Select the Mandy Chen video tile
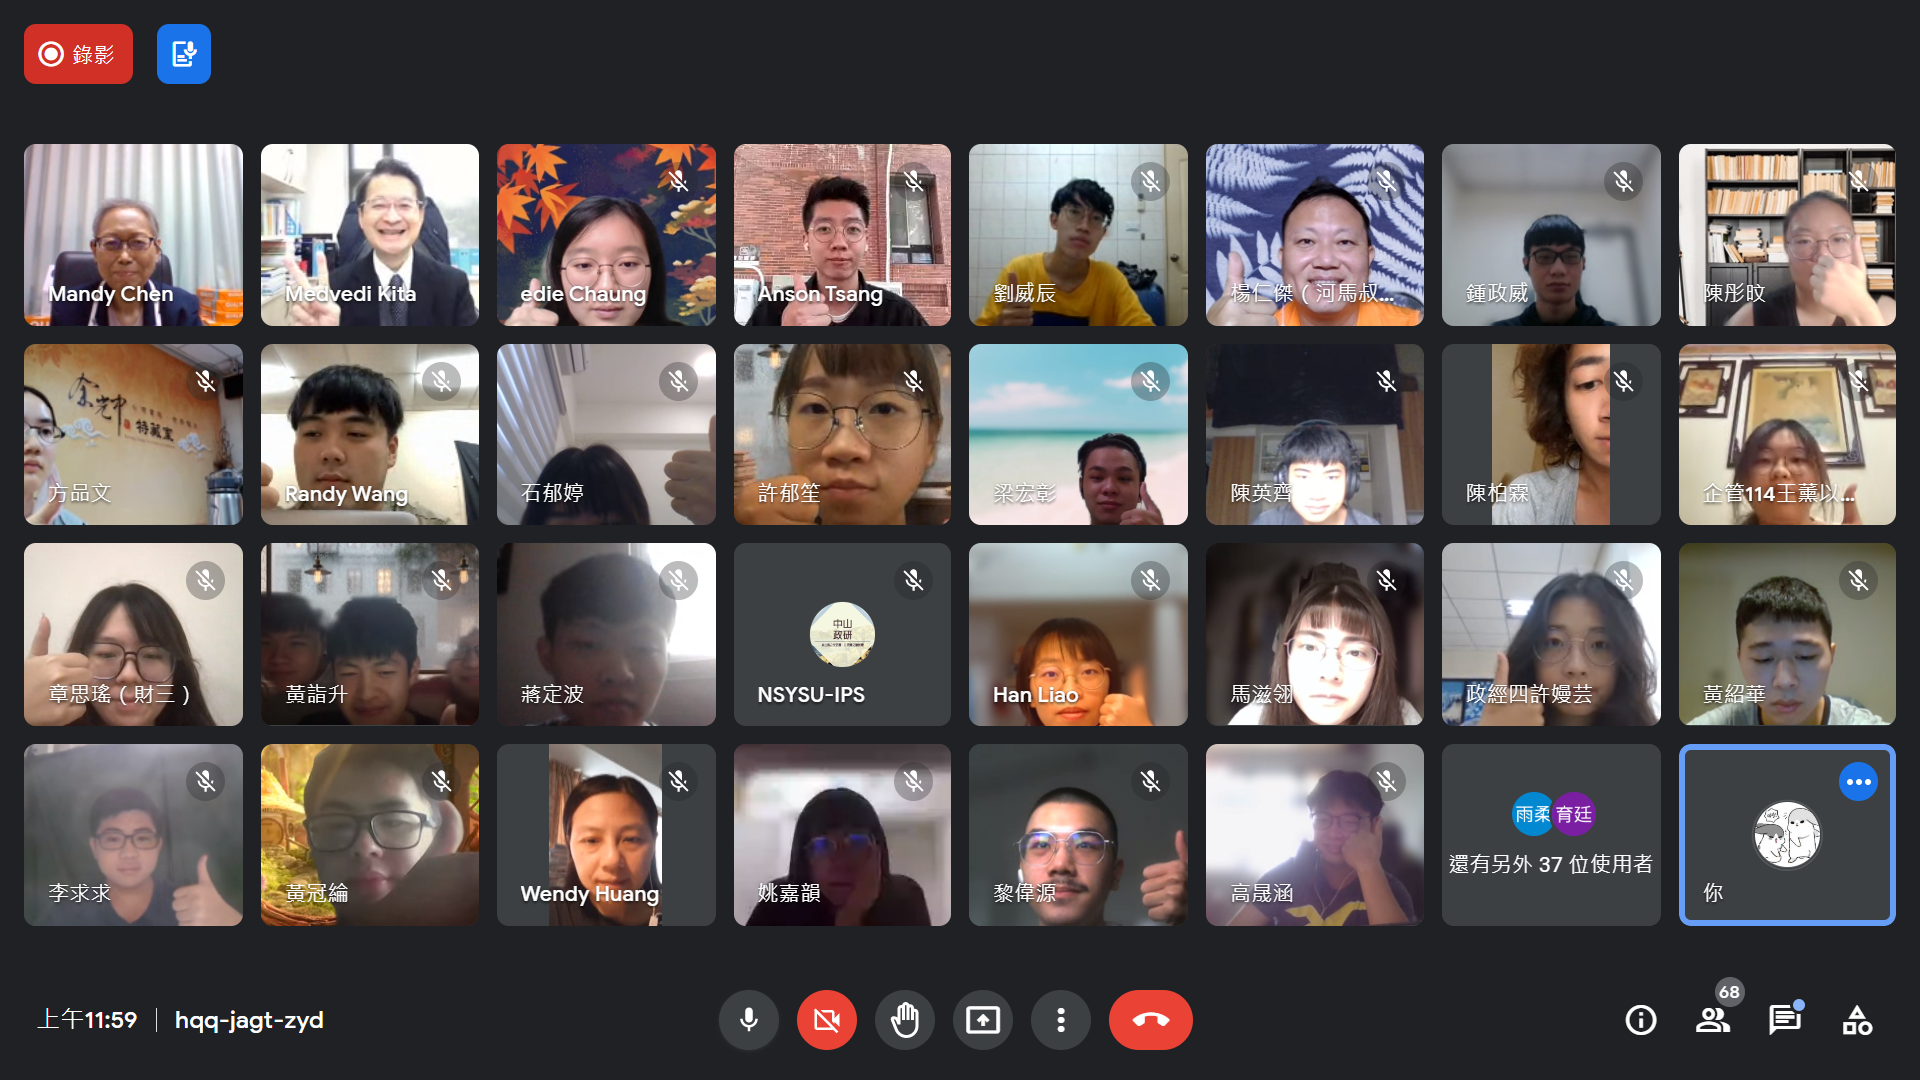This screenshot has height=1080, width=1920. 133,235
